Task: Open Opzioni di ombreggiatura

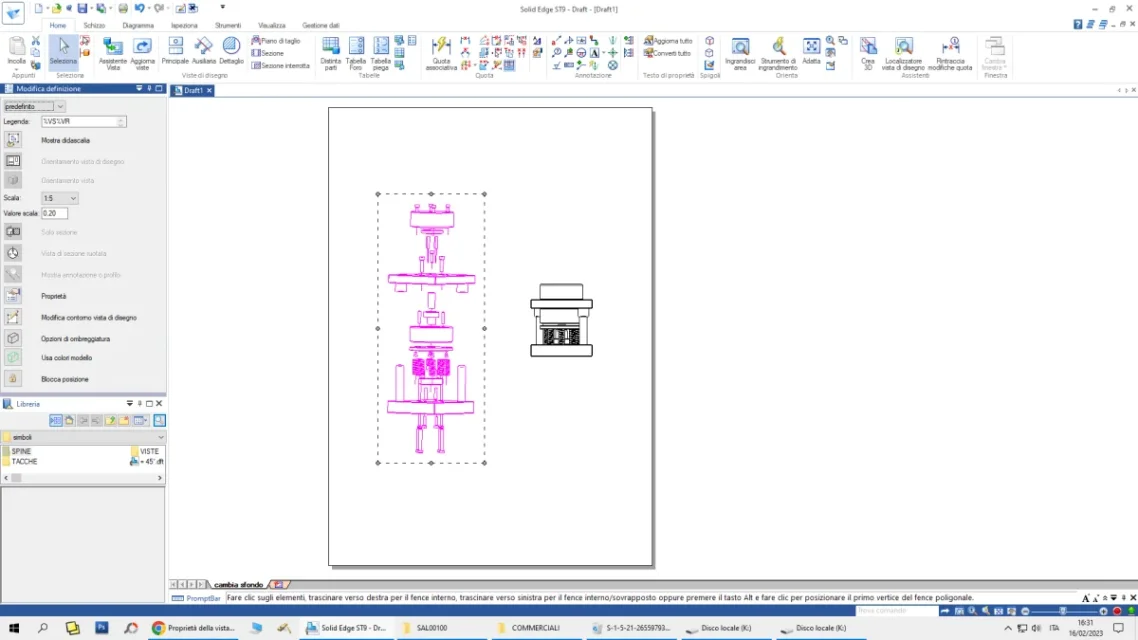Action: [x=13, y=338]
